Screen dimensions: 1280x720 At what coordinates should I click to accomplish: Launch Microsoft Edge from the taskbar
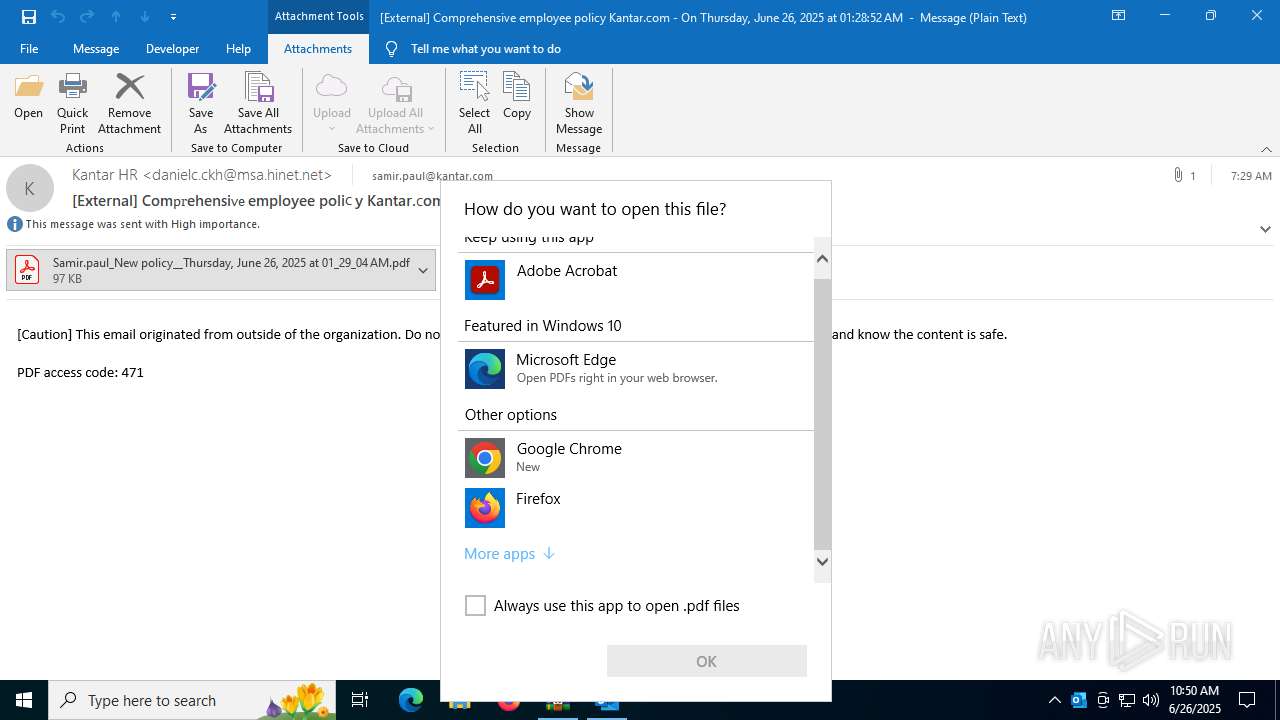point(411,700)
